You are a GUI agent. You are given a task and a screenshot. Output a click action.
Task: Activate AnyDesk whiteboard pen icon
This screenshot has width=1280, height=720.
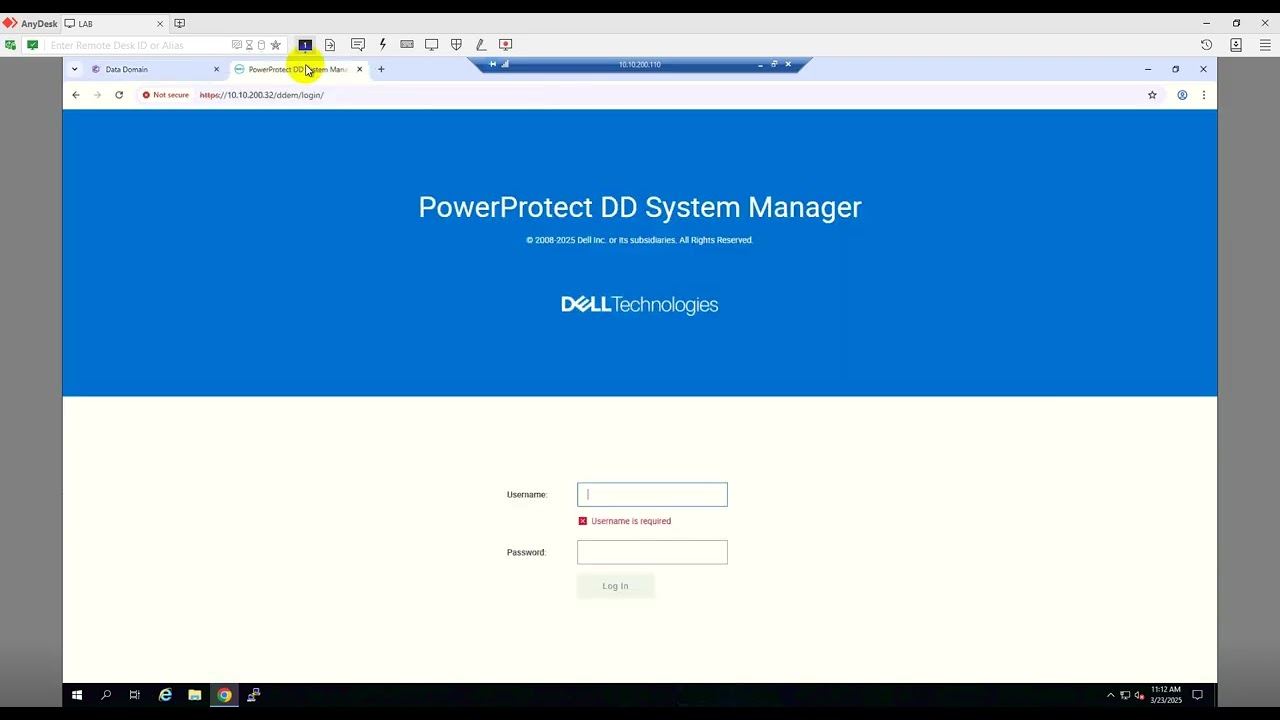[481, 45]
